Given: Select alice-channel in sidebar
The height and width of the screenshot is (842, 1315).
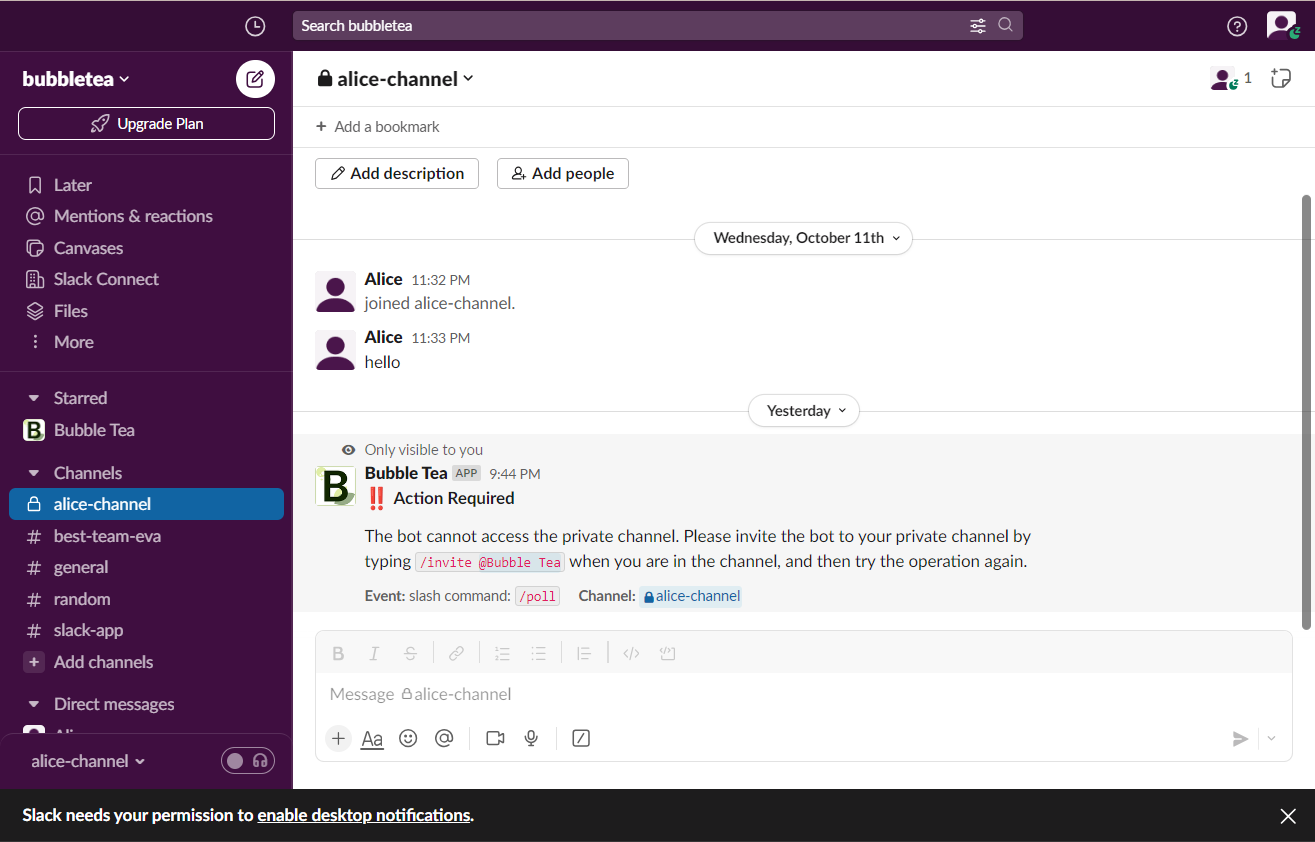Looking at the screenshot, I should (146, 504).
